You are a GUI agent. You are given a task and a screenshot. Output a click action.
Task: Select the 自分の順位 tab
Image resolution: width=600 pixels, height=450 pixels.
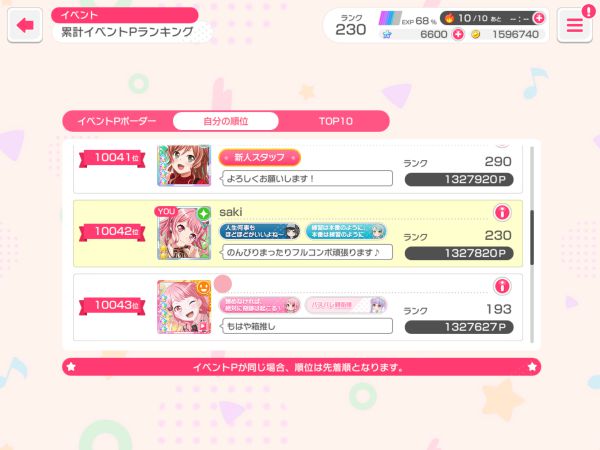[225, 121]
